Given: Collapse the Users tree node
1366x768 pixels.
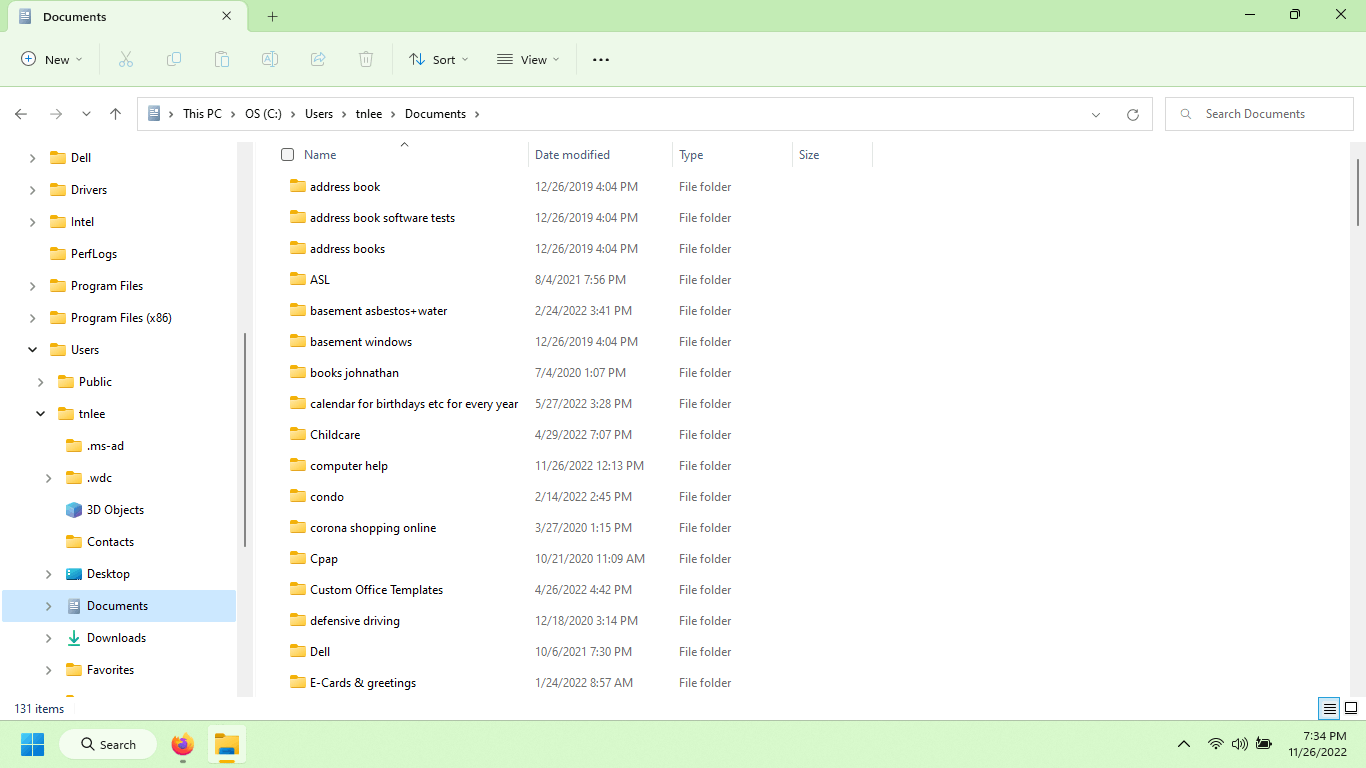Looking at the screenshot, I should click(x=33, y=350).
